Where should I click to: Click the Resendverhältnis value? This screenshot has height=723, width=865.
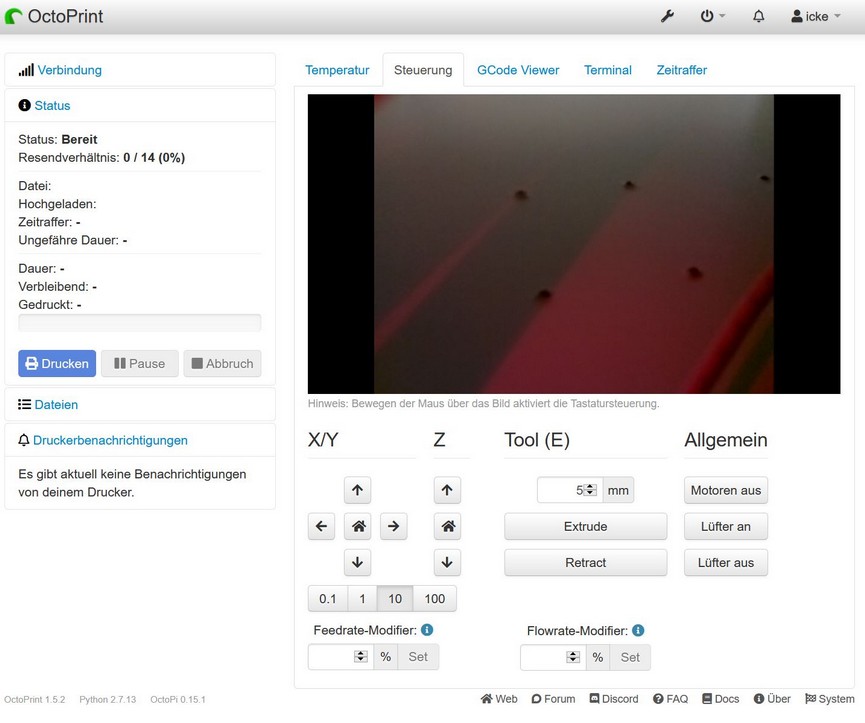coord(154,158)
